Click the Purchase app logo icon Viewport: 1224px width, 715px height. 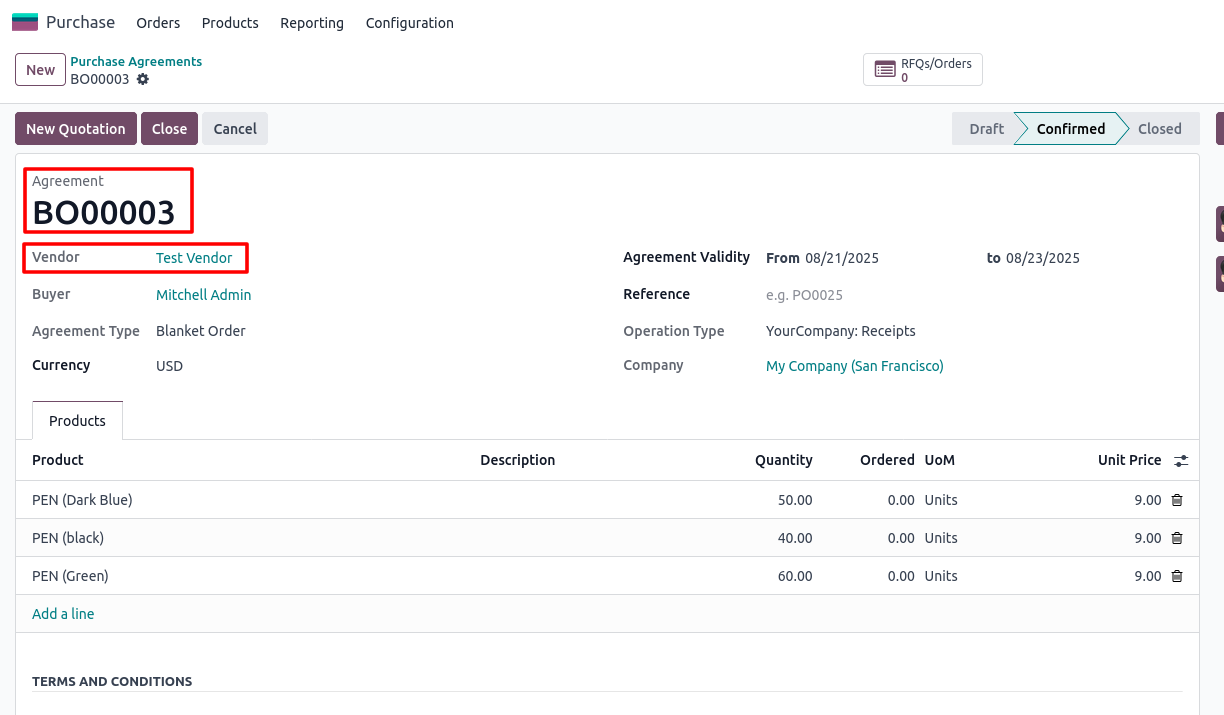tap(24, 21)
